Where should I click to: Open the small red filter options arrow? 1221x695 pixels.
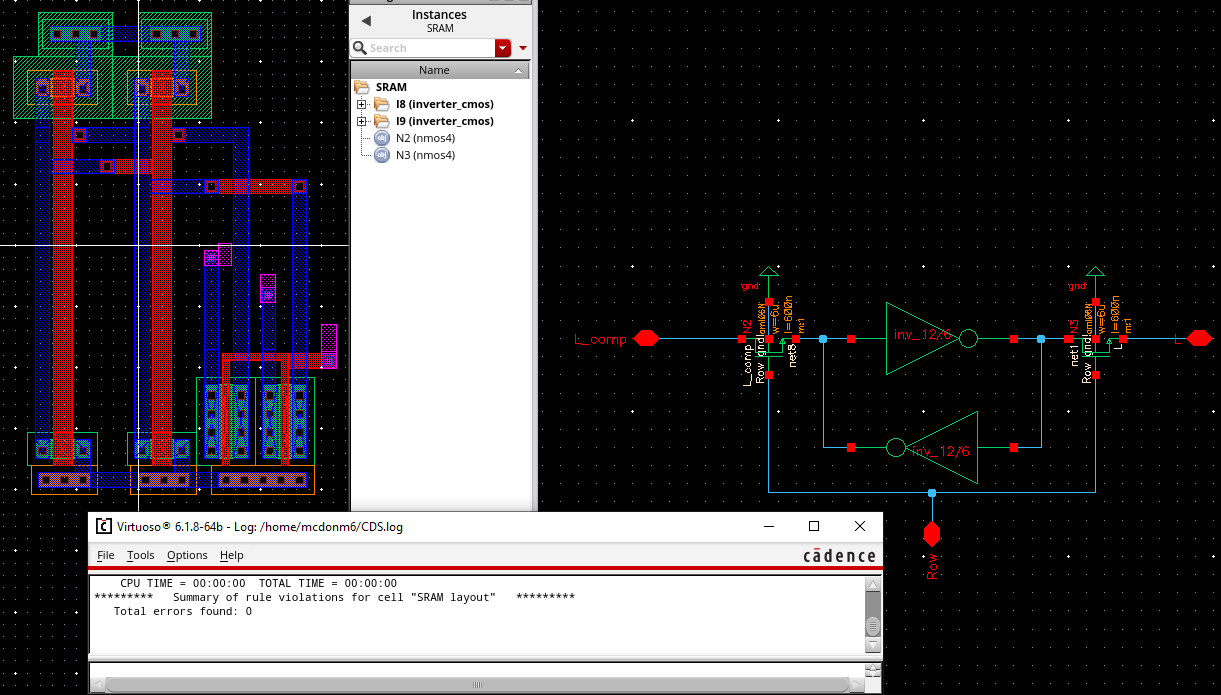(522, 48)
